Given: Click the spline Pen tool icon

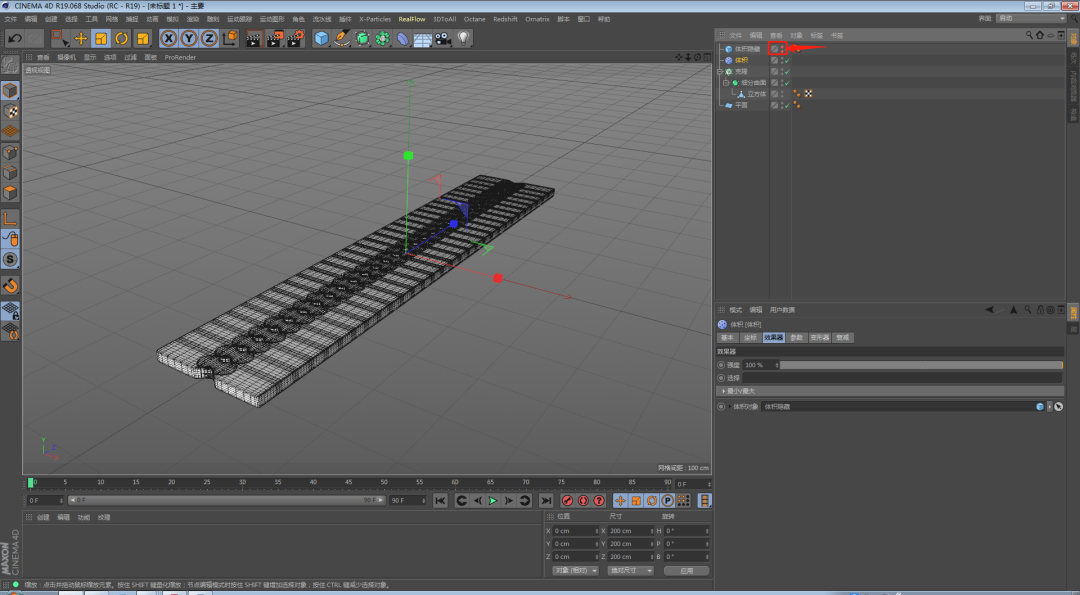Looking at the screenshot, I should coord(342,38).
